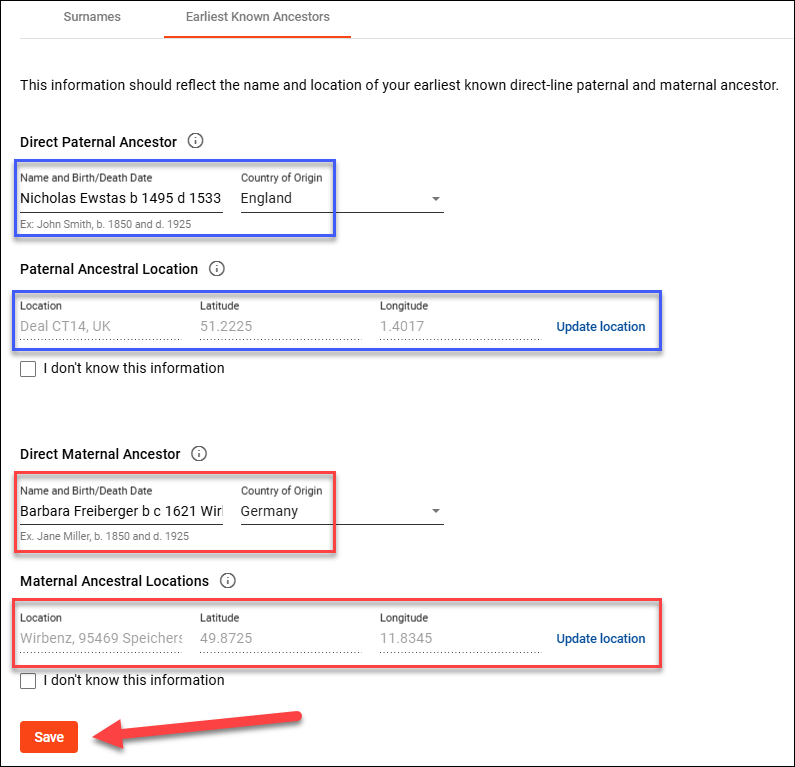
Task: Click info icon beside Paternal Ancestral Location
Action: (217, 268)
